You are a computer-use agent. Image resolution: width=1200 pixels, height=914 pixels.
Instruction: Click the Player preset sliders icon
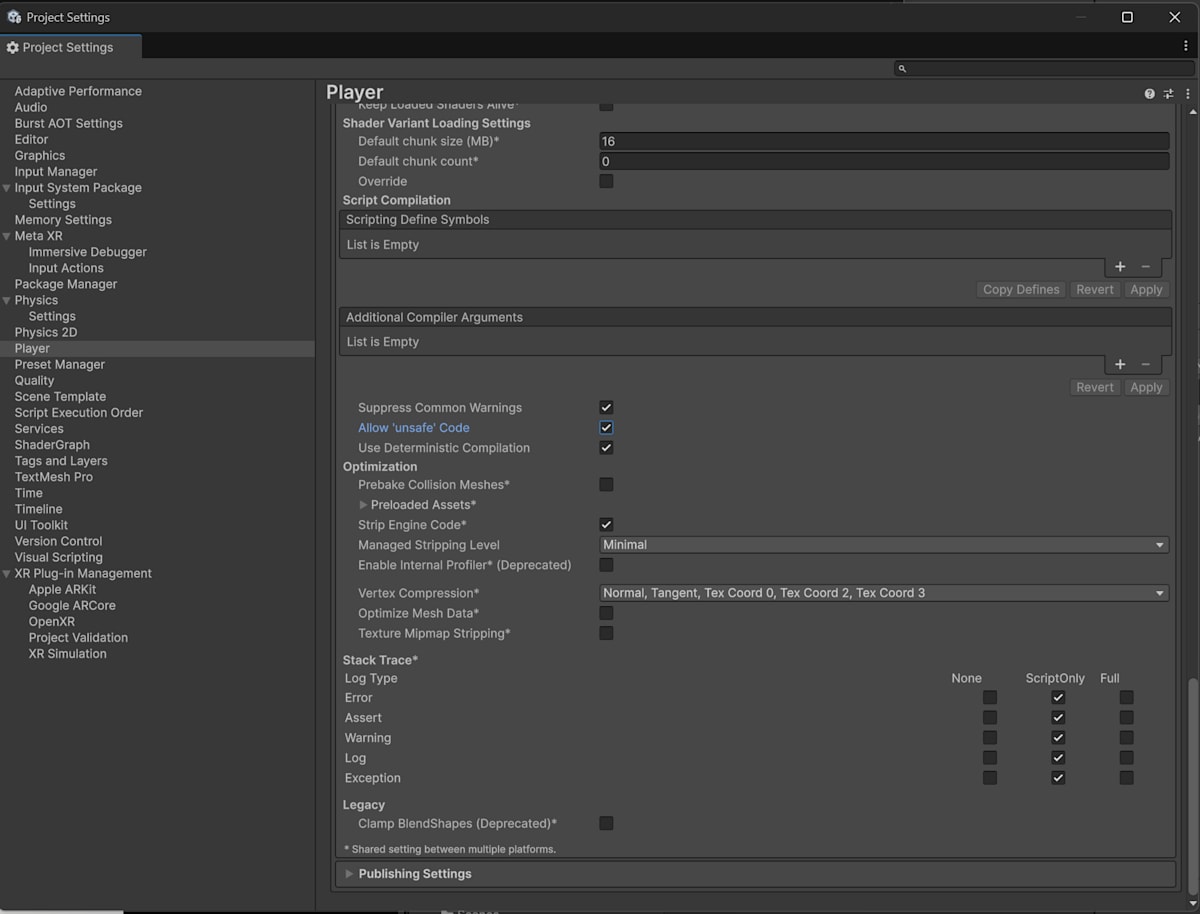coord(1168,94)
